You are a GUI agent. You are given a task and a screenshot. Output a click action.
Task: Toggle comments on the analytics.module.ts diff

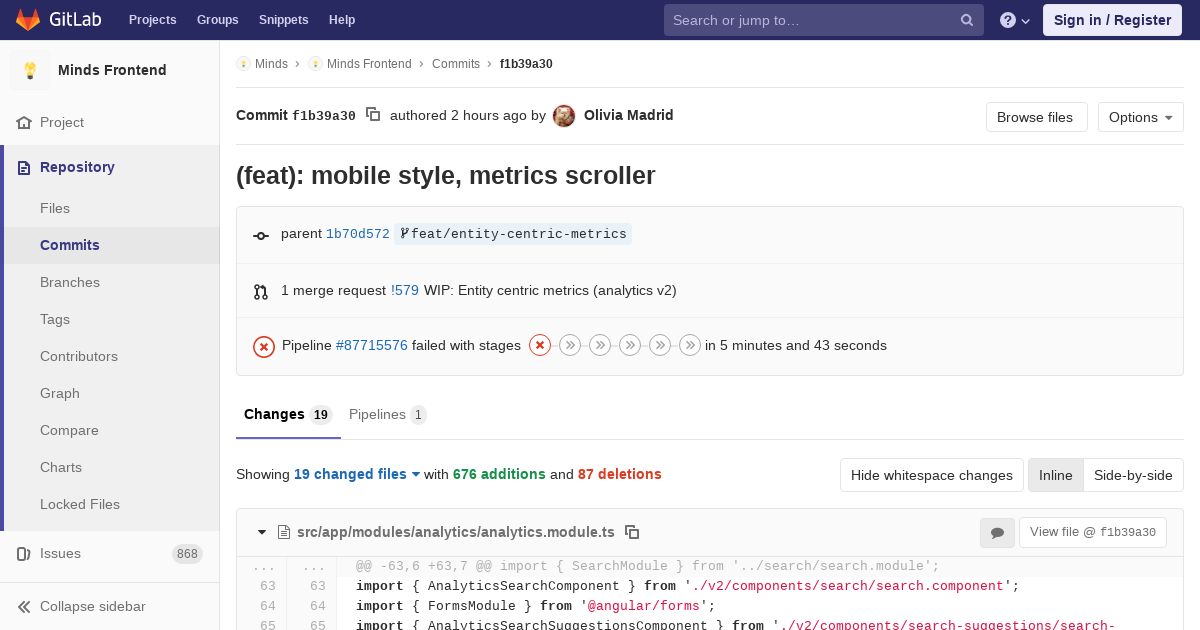(x=997, y=533)
